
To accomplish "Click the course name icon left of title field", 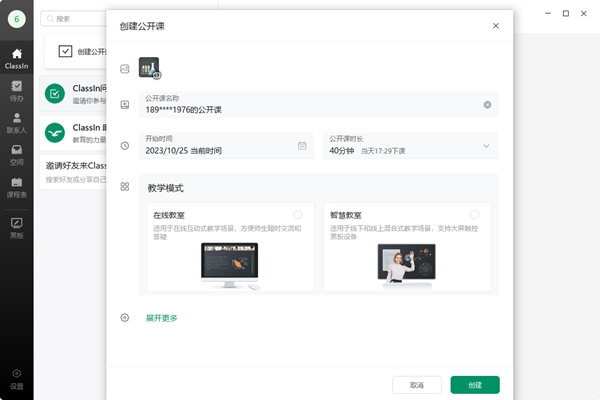I will pos(125,104).
